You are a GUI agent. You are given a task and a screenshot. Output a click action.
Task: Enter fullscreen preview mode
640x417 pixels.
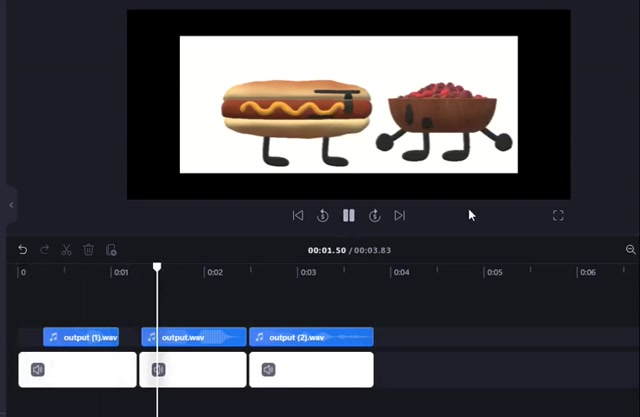[x=558, y=215]
